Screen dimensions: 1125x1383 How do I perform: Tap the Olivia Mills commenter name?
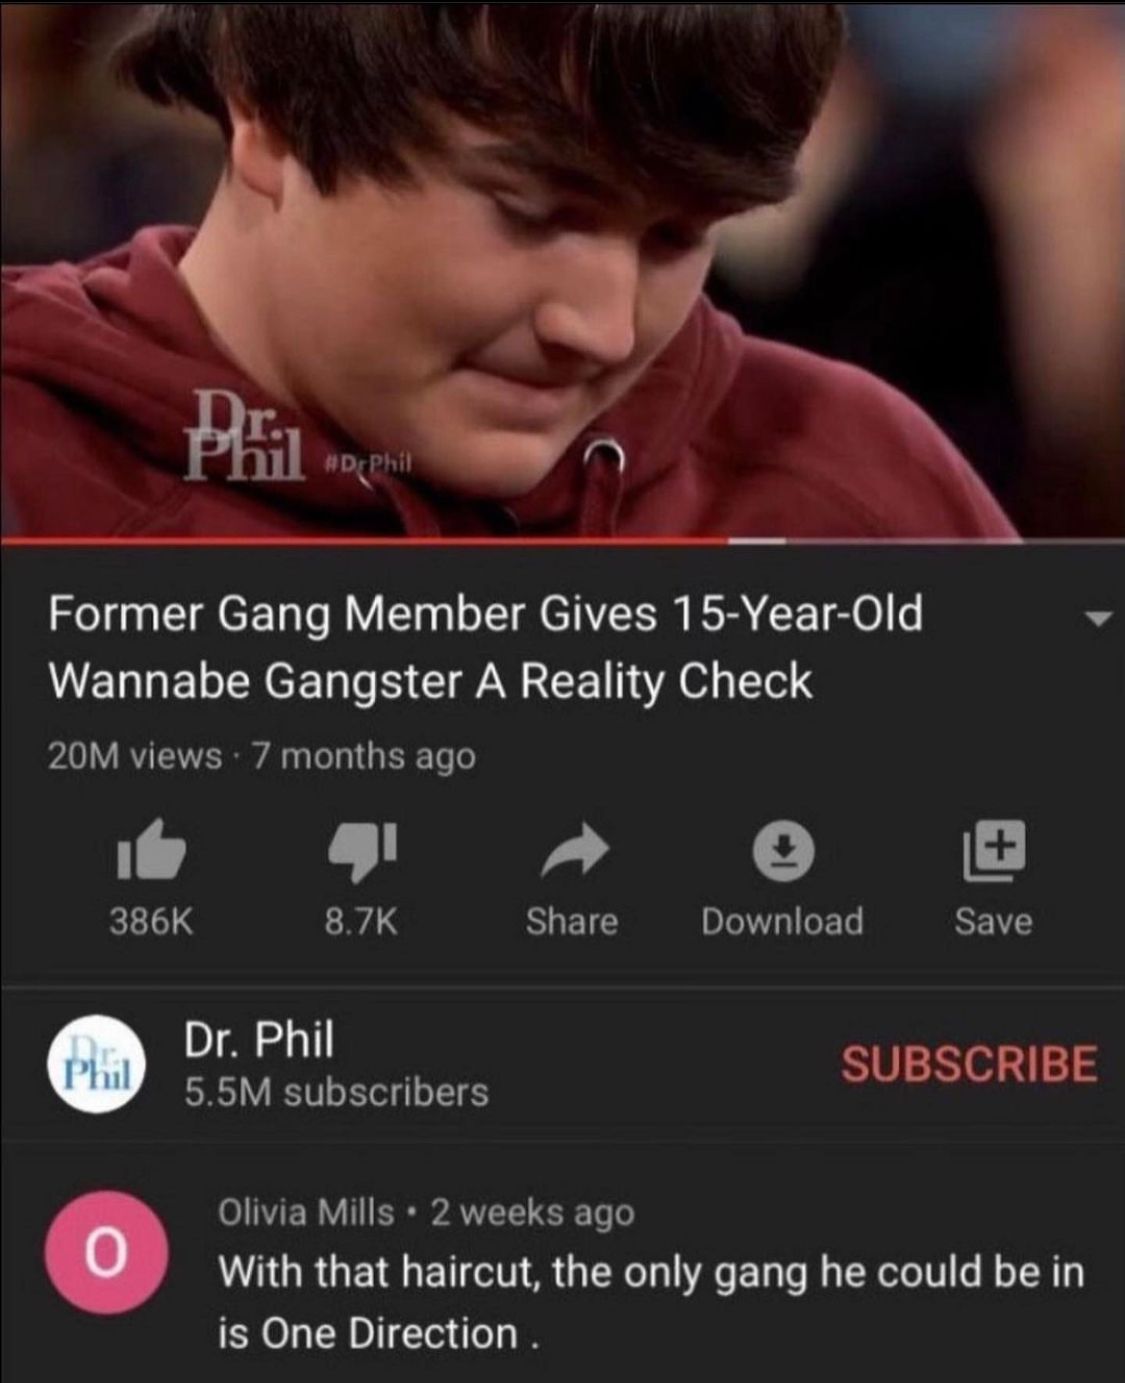click(x=306, y=1213)
